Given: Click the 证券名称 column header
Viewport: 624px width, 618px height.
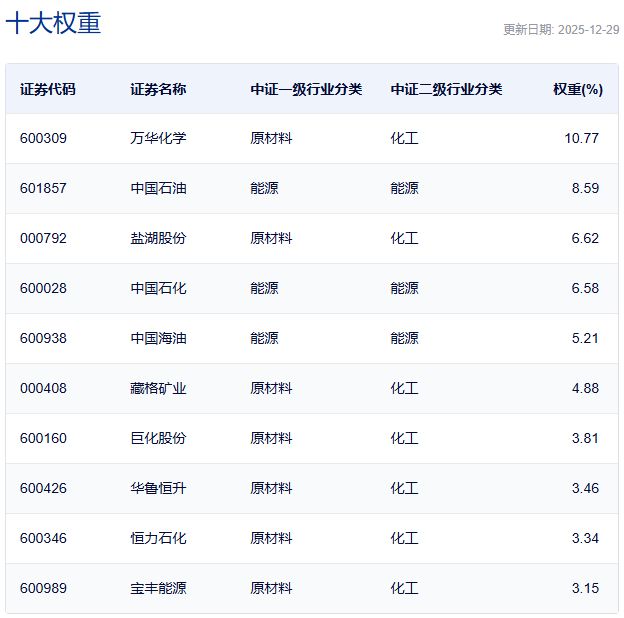Looking at the screenshot, I should point(158,89).
